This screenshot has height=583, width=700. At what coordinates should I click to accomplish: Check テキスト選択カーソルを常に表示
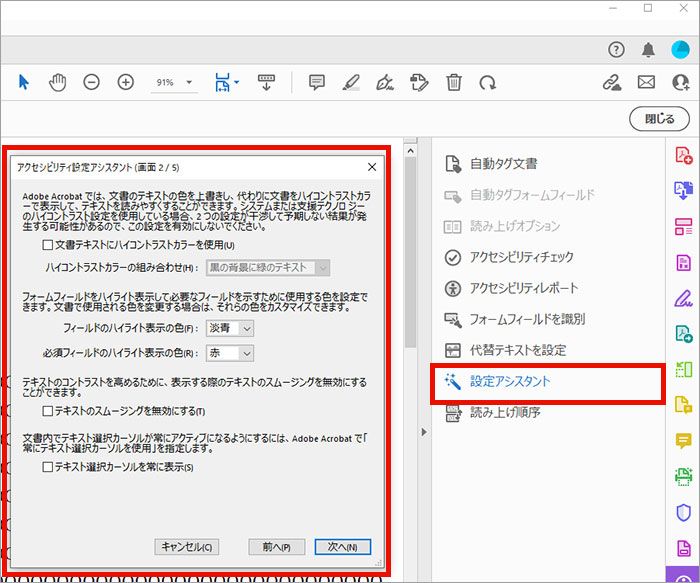click(47, 467)
